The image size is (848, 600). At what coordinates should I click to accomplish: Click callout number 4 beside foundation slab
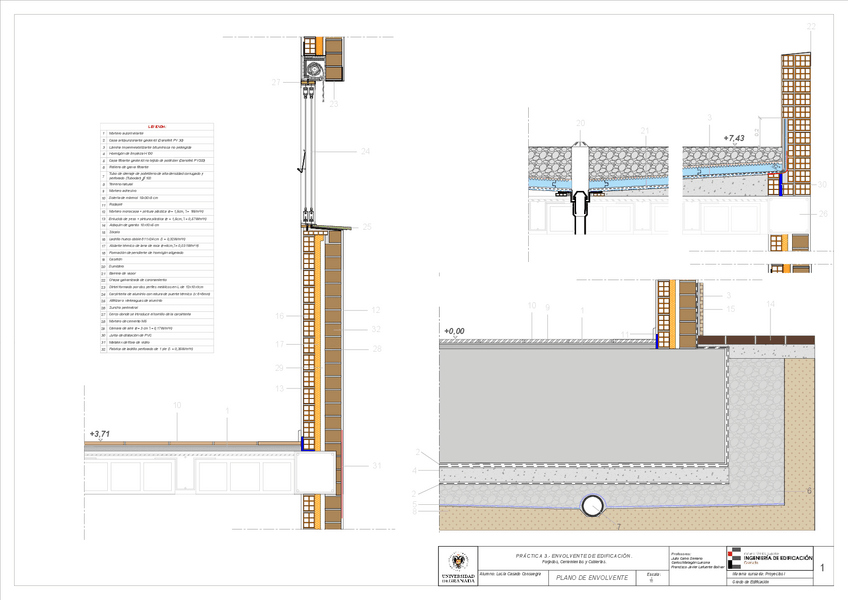coord(415,471)
